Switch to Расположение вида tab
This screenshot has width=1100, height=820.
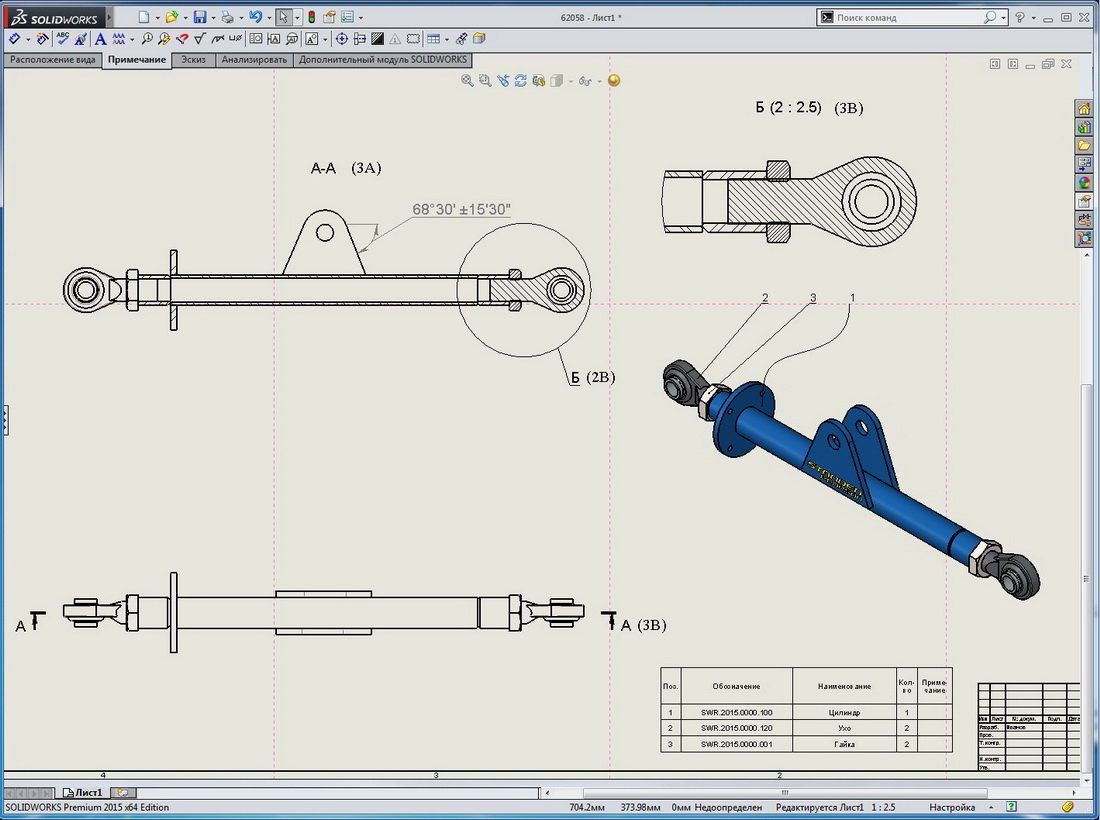point(53,60)
